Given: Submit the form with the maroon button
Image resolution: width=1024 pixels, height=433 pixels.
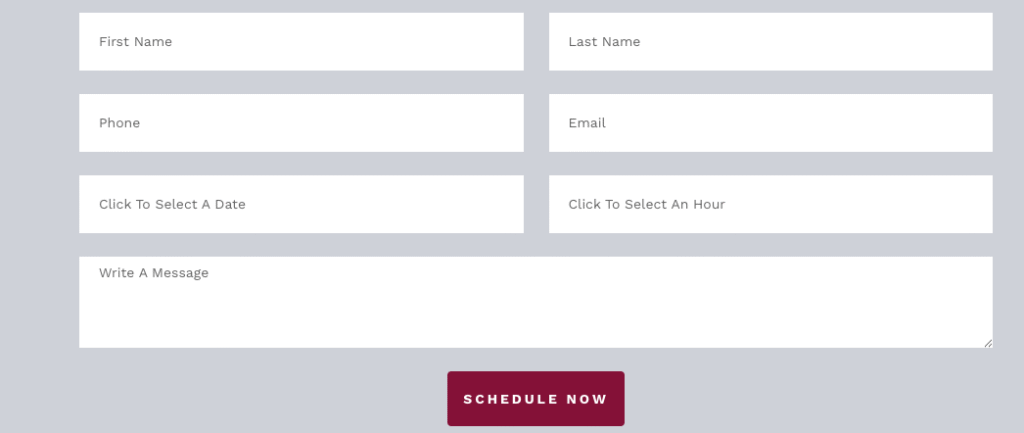Looking at the screenshot, I should [x=535, y=399].
